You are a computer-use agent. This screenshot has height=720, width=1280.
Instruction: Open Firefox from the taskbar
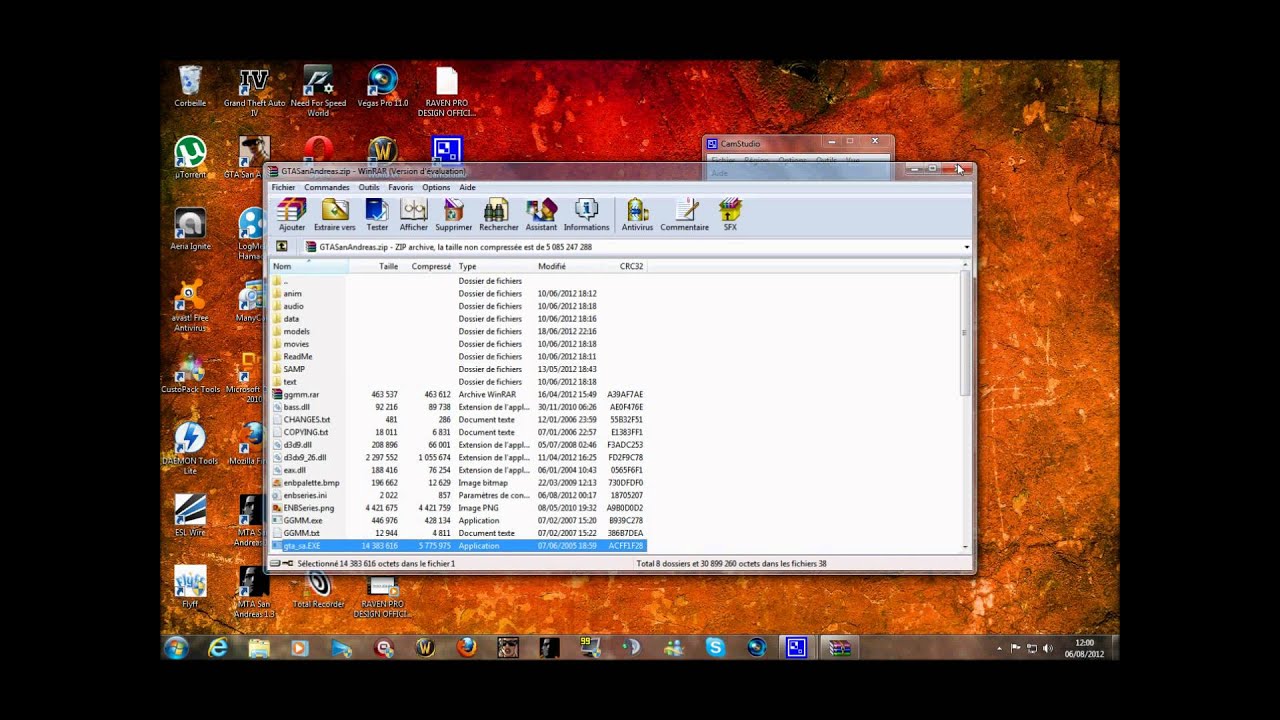(x=466, y=648)
